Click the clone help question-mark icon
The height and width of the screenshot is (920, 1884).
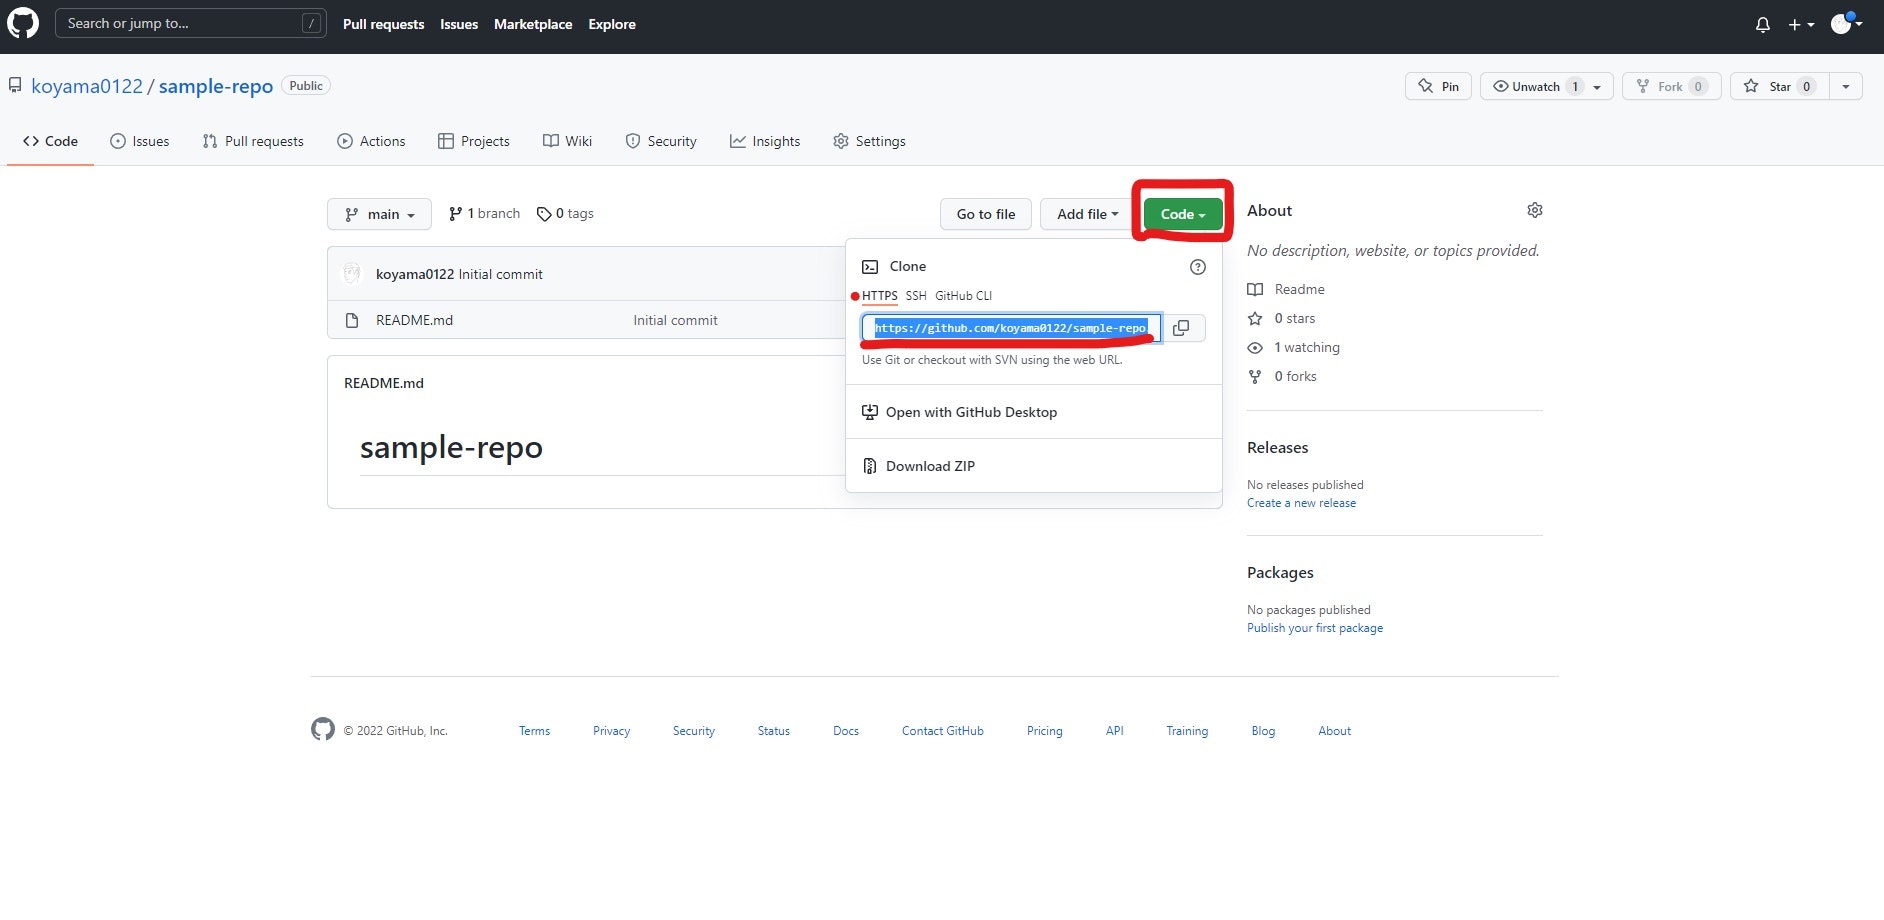tap(1198, 267)
